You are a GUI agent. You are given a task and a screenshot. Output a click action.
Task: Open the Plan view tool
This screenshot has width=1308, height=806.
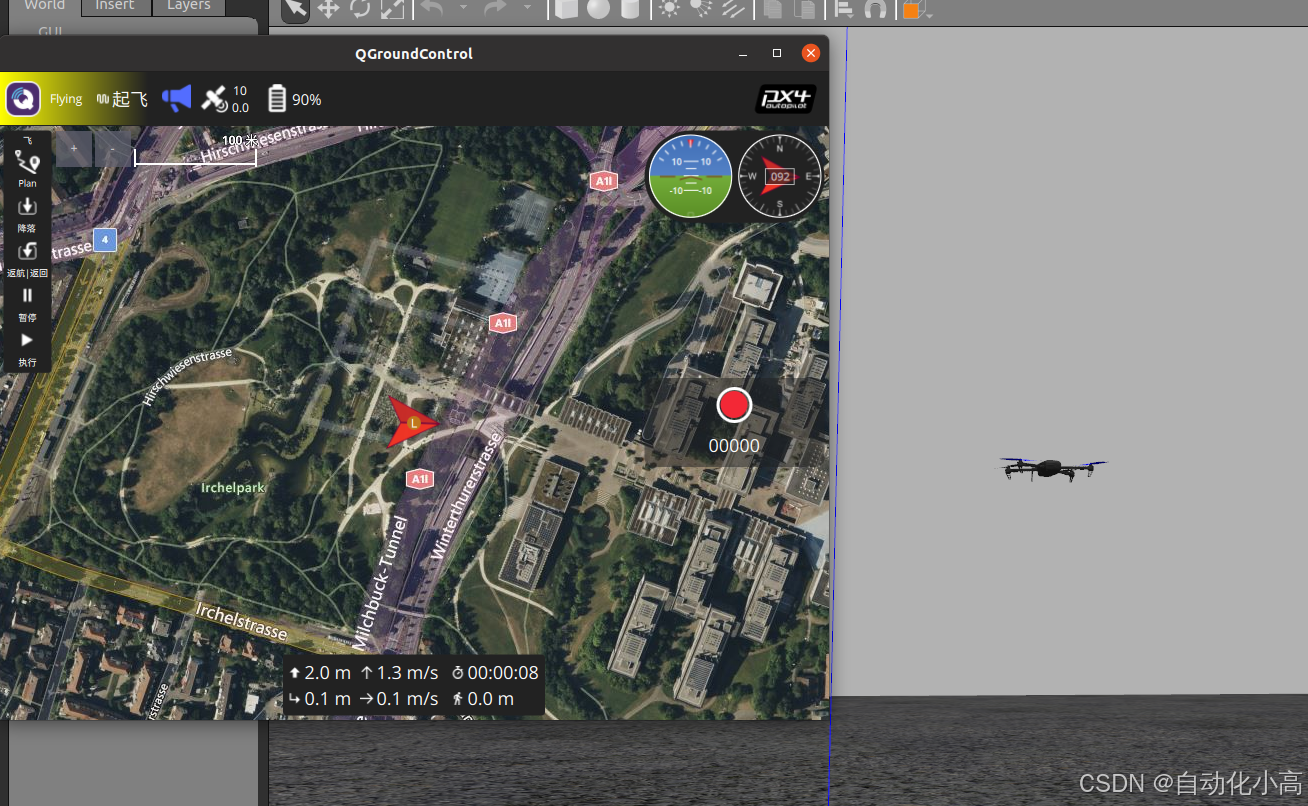tap(27, 168)
